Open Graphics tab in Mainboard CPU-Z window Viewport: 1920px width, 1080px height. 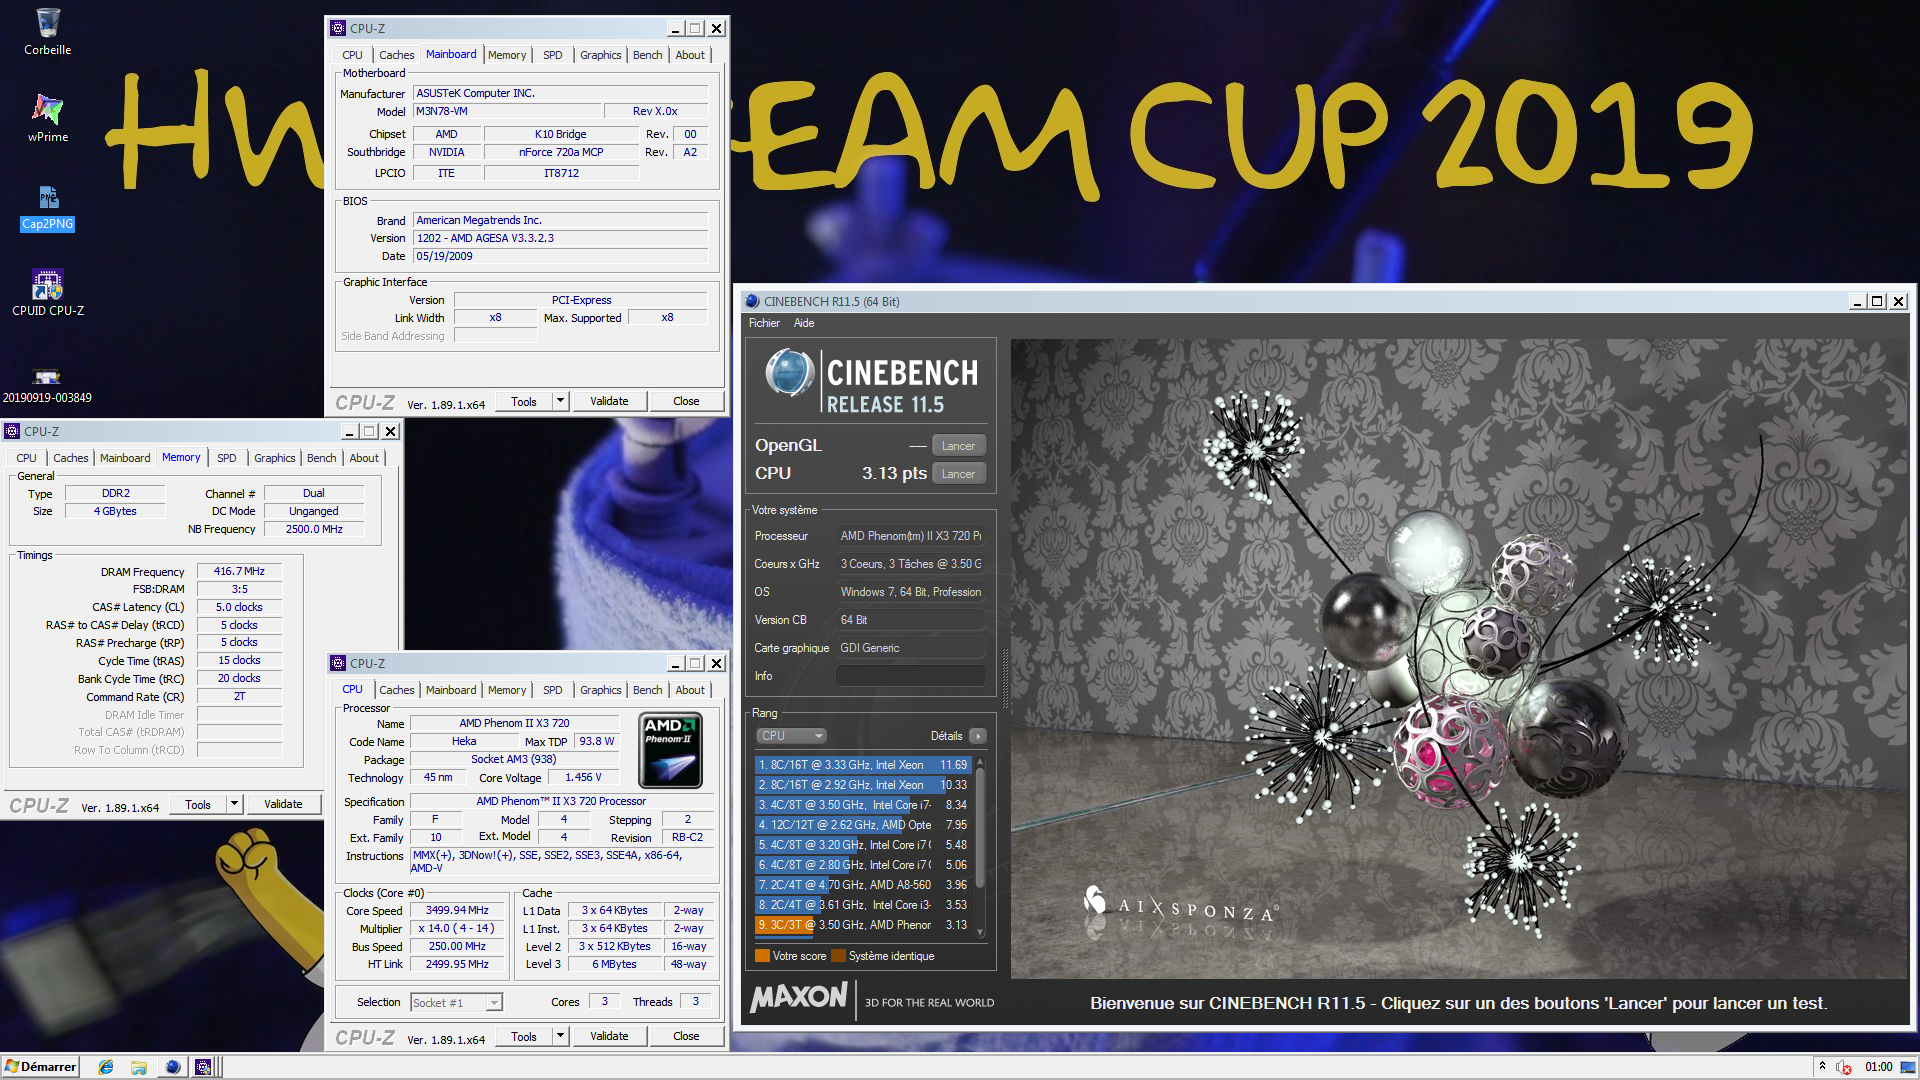point(600,55)
